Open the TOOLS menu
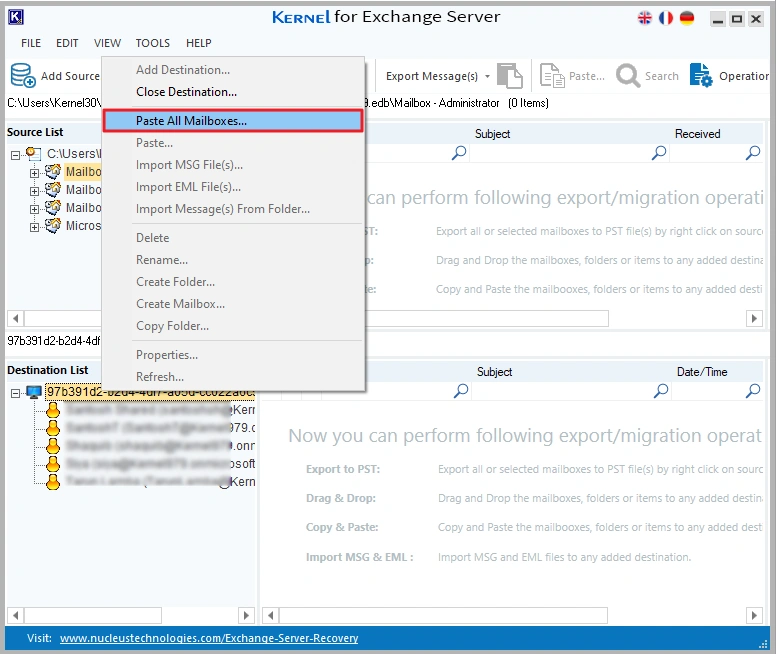The width and height of the screenshot is (776, 654). point(152,43)
